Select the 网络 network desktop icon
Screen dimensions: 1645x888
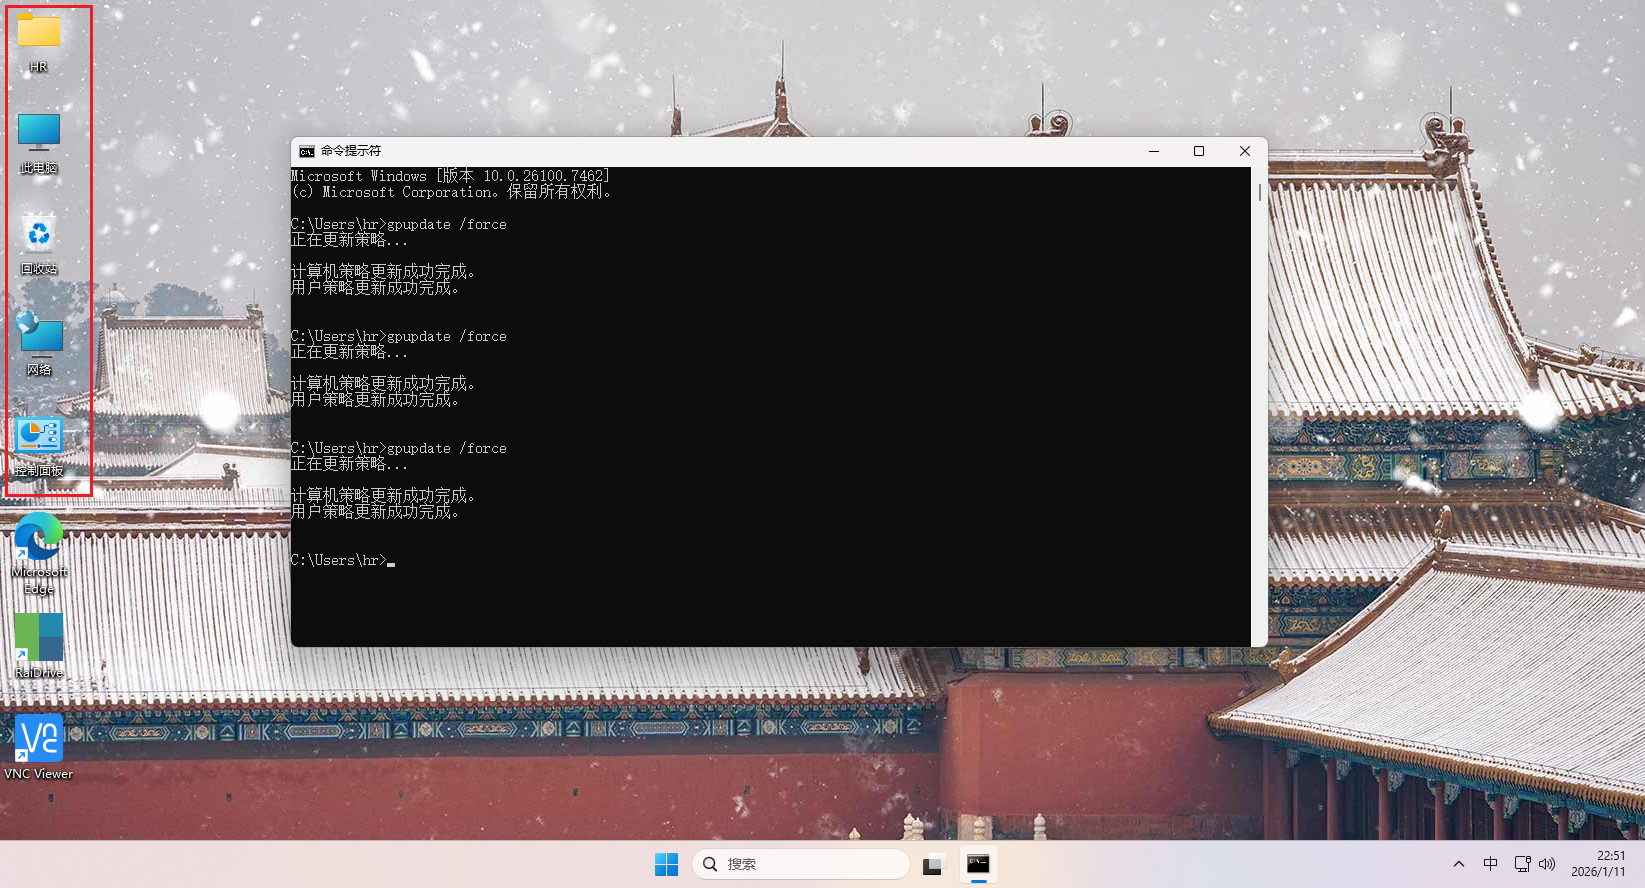click(39, 345)
